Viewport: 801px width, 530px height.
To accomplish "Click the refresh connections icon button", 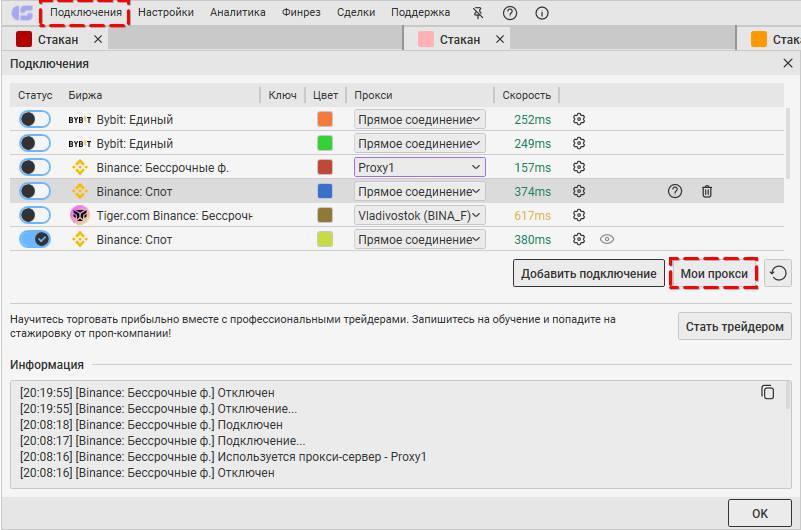I will click(x=777, y=273).
